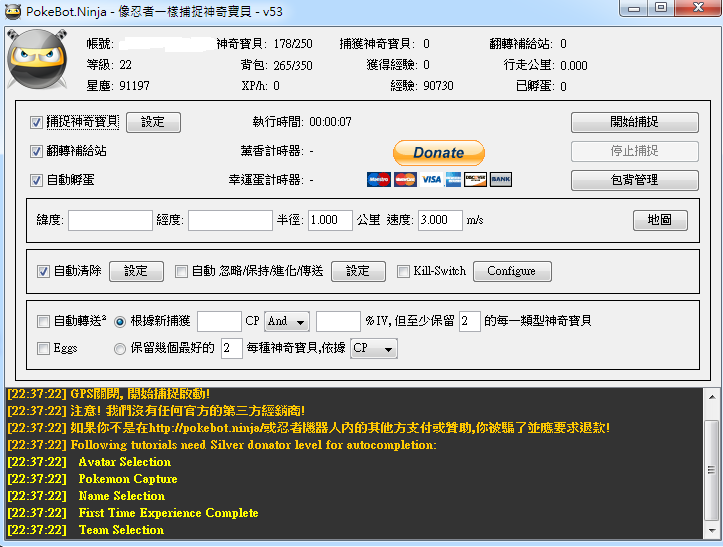Open 設定 for 忽略/保持/進化/傳送
Viewport: 723px width, 547px height.
coord(358,271)
